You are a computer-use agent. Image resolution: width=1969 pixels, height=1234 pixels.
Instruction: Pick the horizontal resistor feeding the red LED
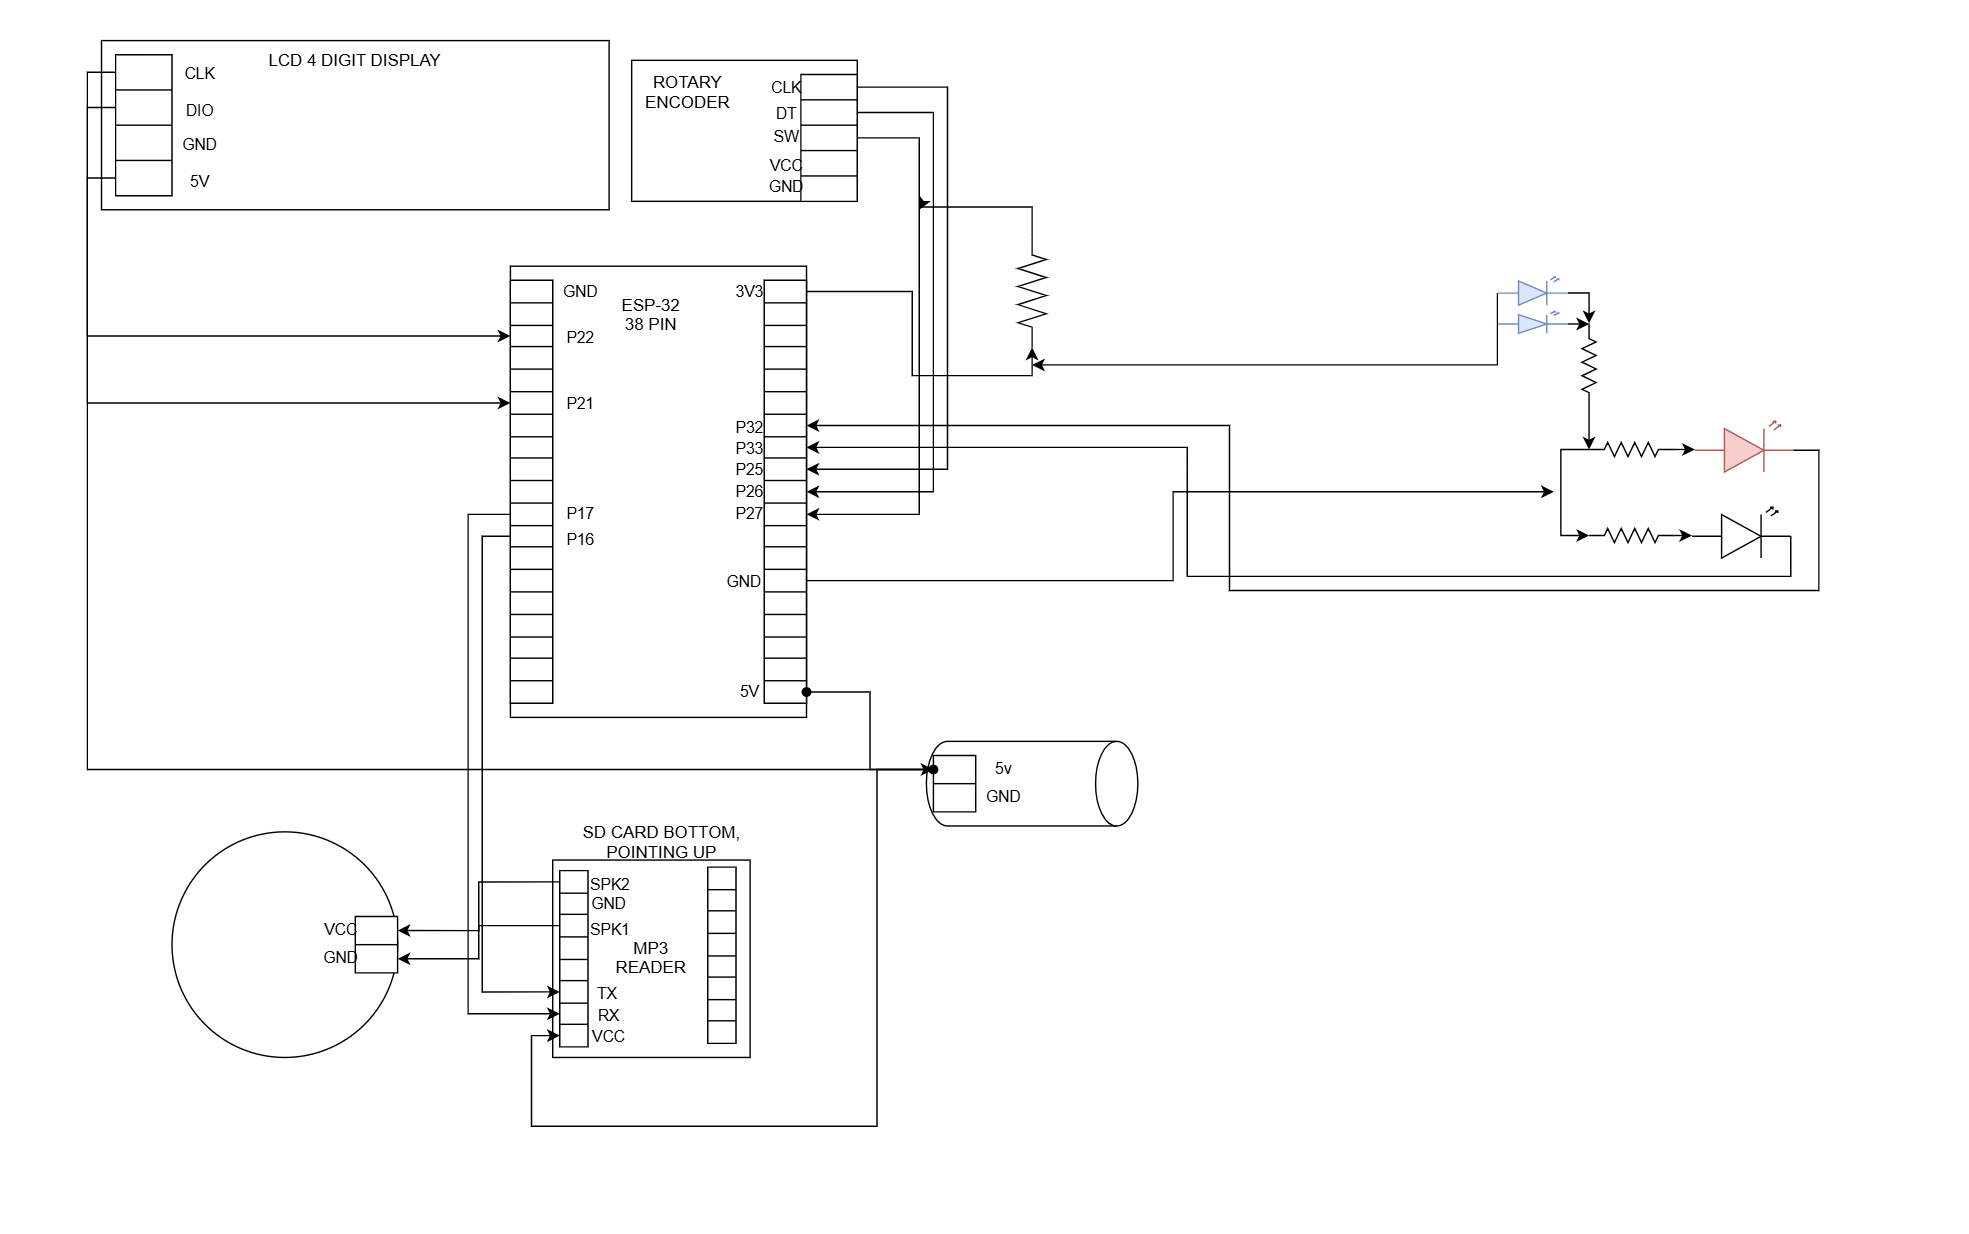coord(1632,450)
